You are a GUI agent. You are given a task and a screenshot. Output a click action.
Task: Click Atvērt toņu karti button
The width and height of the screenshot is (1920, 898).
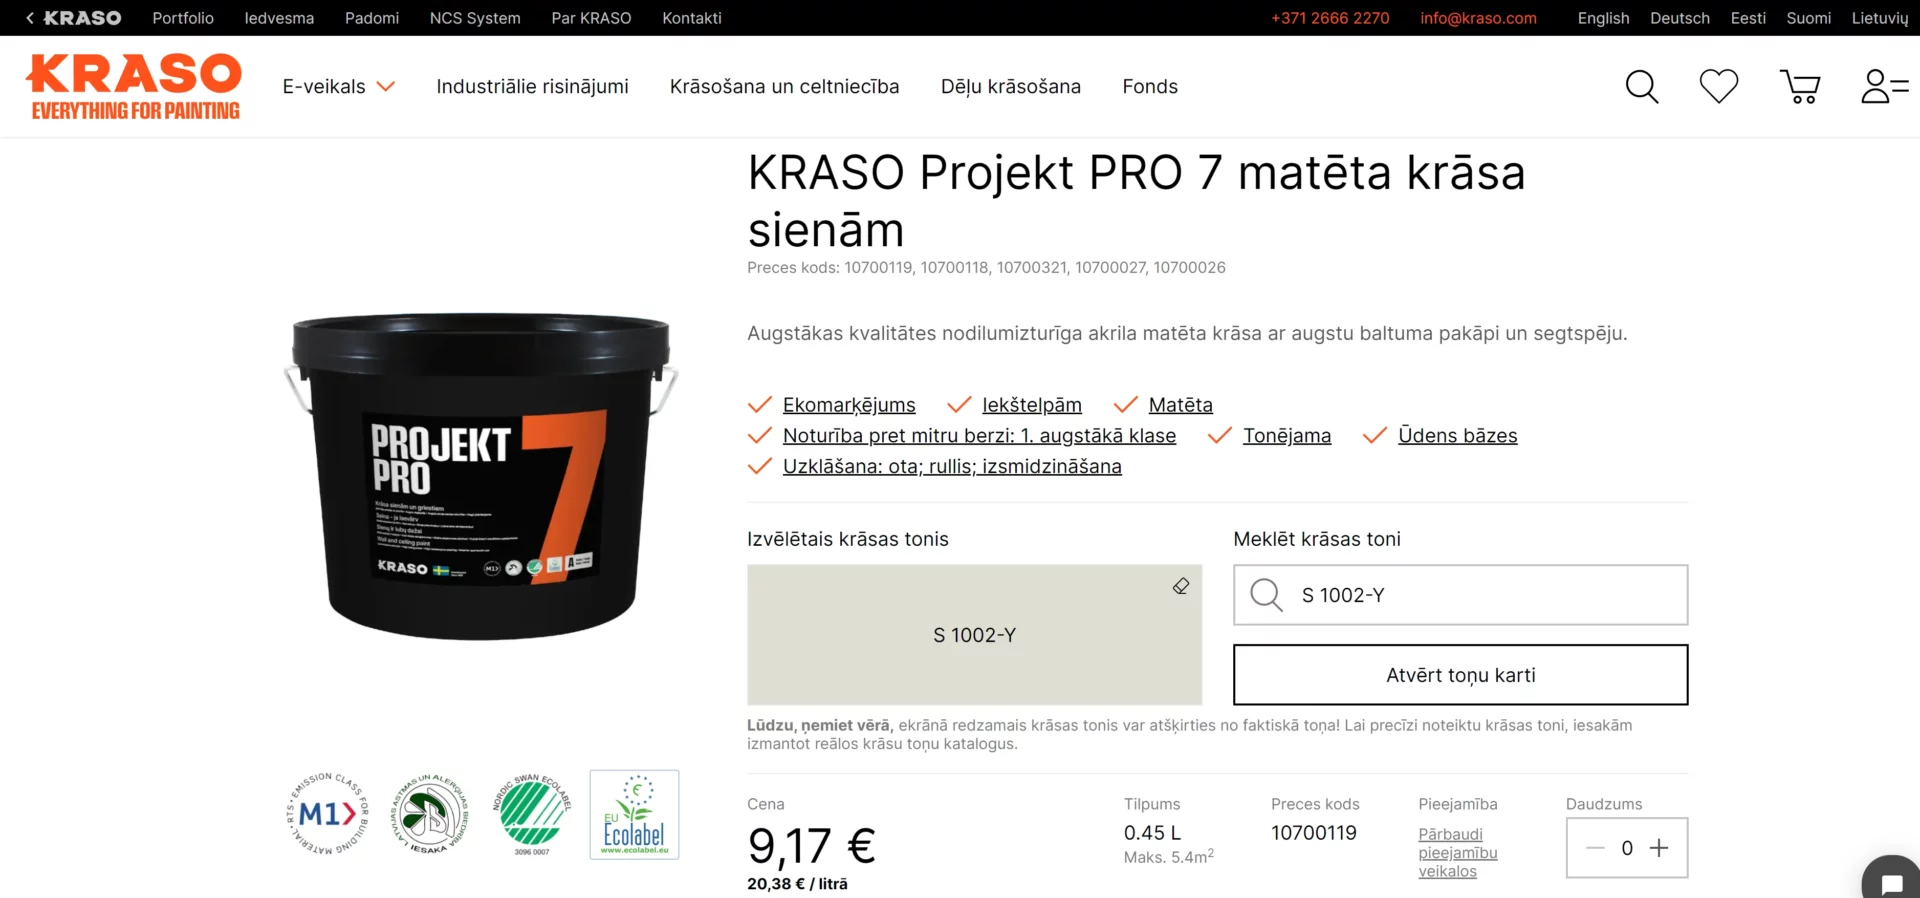(1460, 675)
